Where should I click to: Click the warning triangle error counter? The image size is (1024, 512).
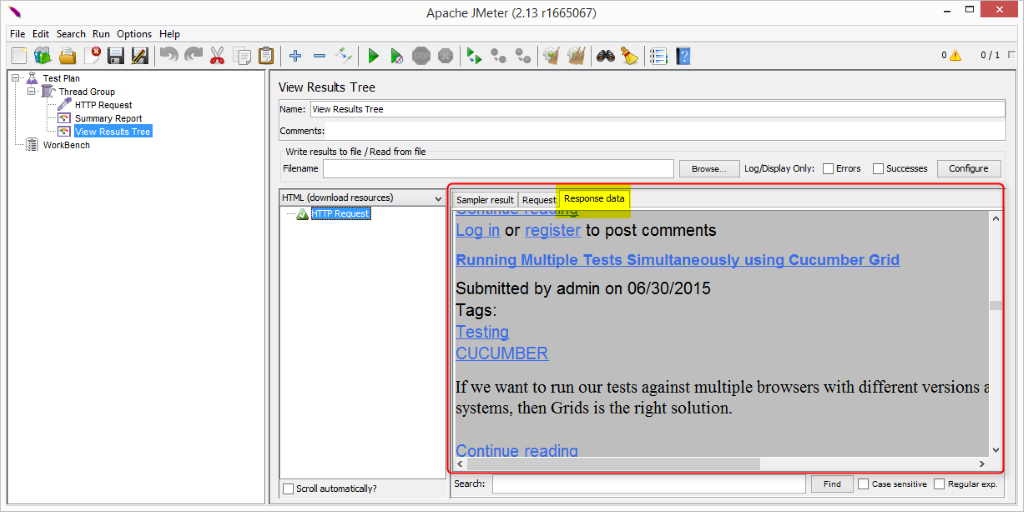coord(955,56)
